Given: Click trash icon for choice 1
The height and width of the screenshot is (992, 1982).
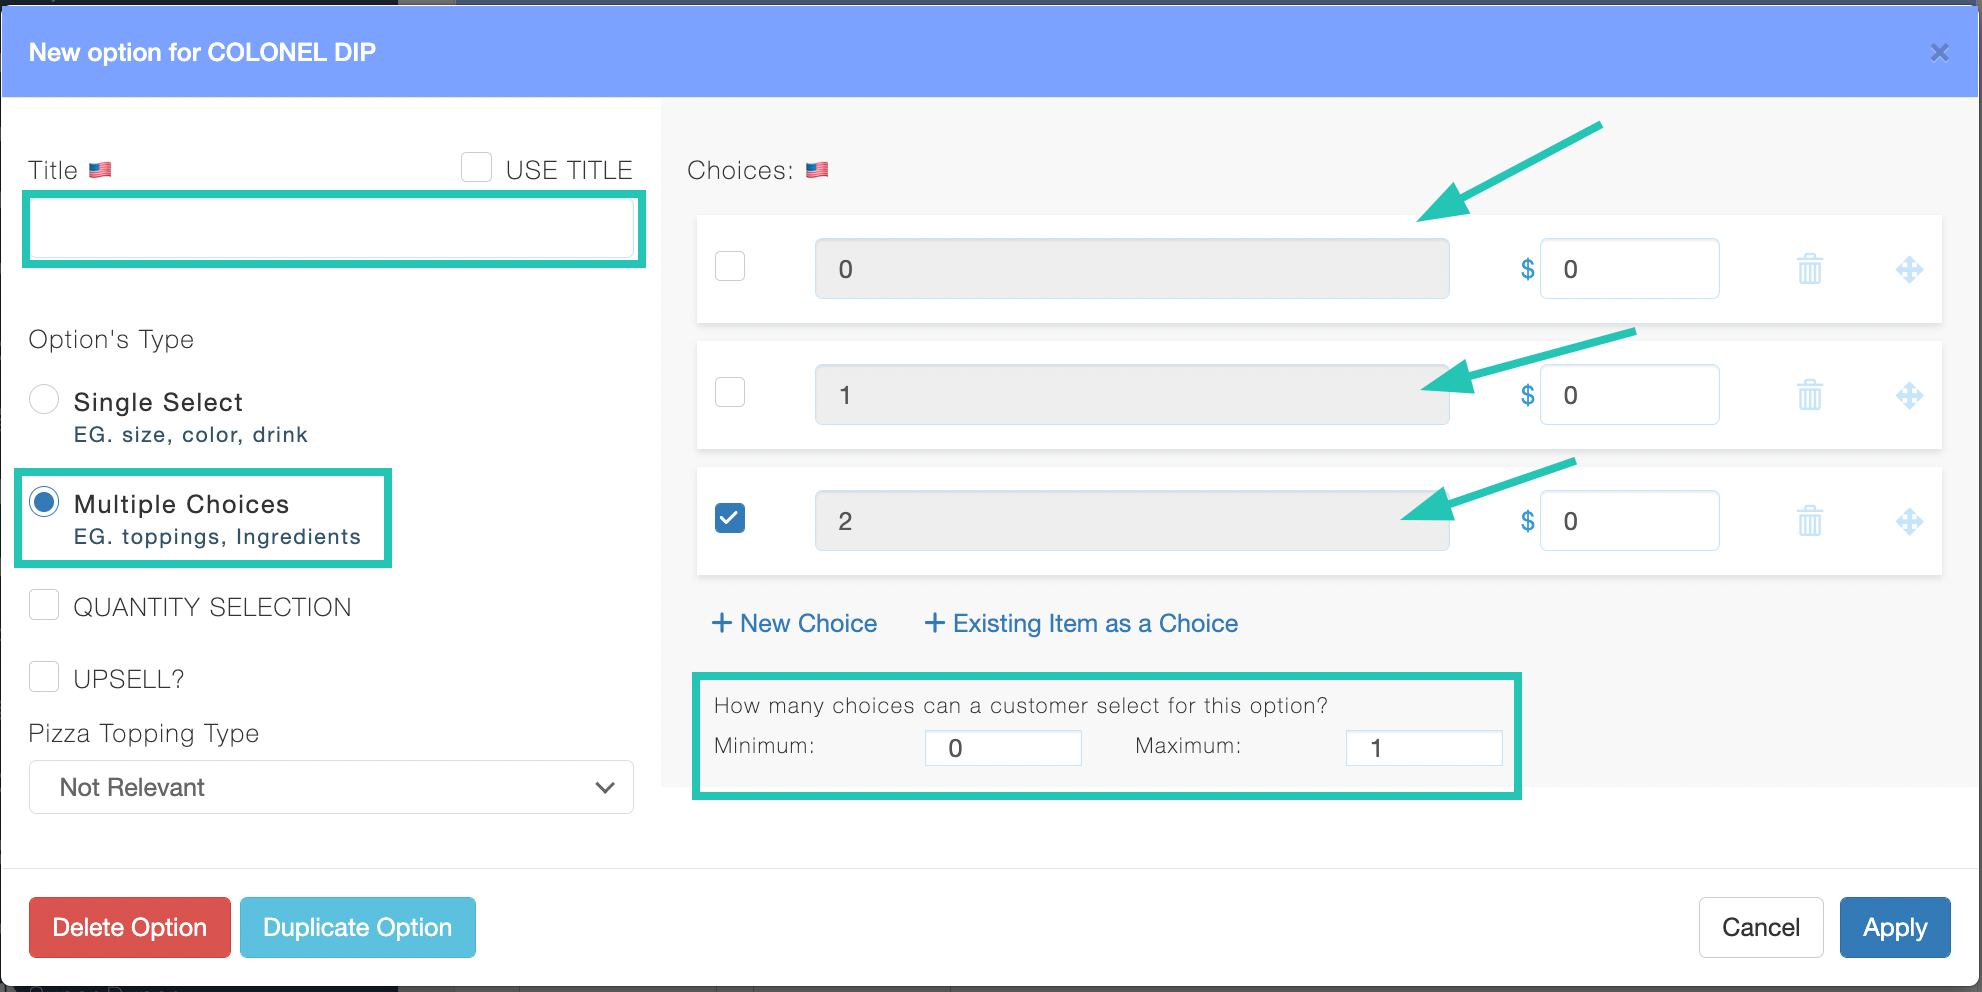Looking at the screenshot, I should coord(1810,395).
